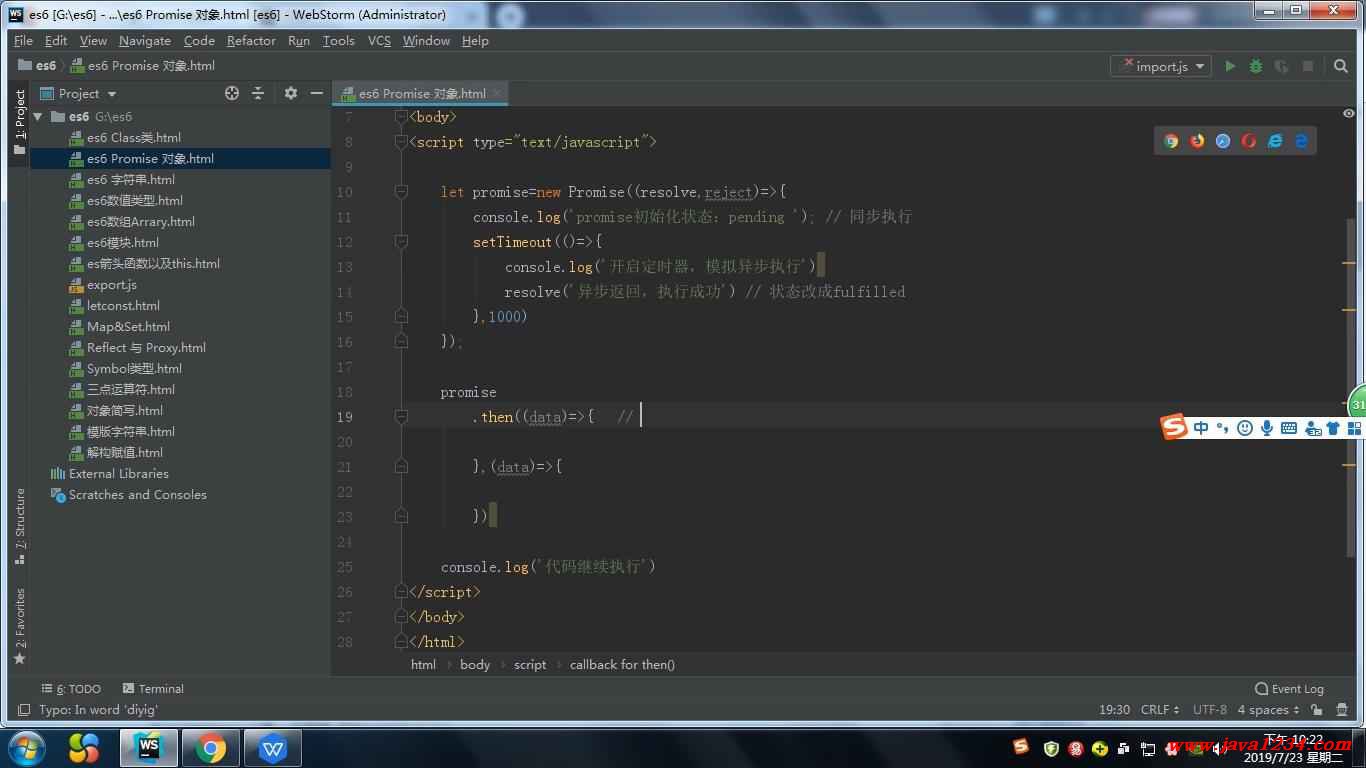
Task: Toggle file read-only lock icon
Action: 1316,710
